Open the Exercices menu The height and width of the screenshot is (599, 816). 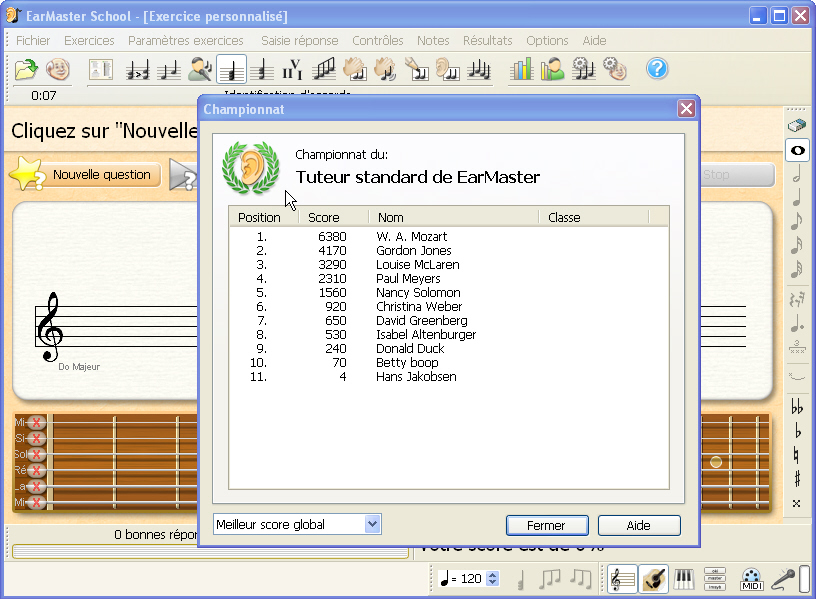pos(89,41)
